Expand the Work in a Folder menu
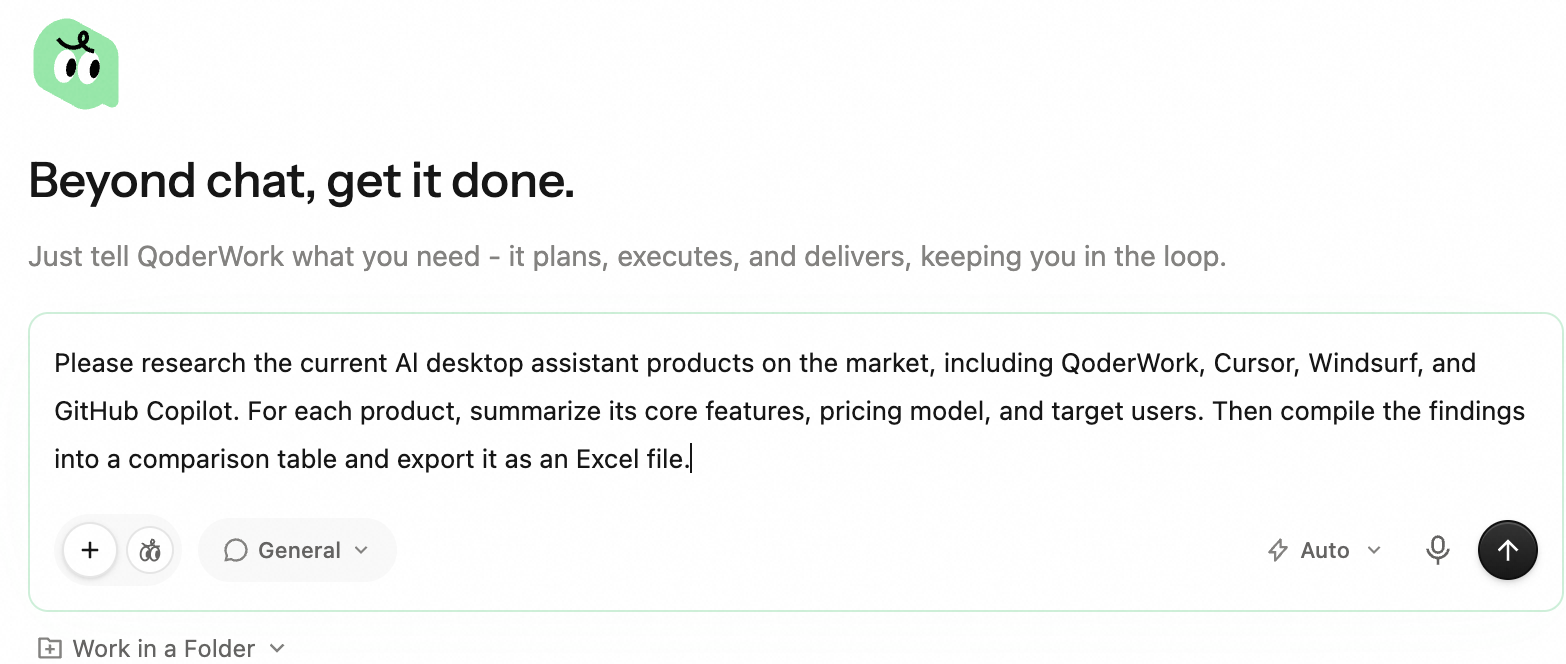Viewport: 1566px width, 664px height. pyautogui.click(x=161, y=648)
